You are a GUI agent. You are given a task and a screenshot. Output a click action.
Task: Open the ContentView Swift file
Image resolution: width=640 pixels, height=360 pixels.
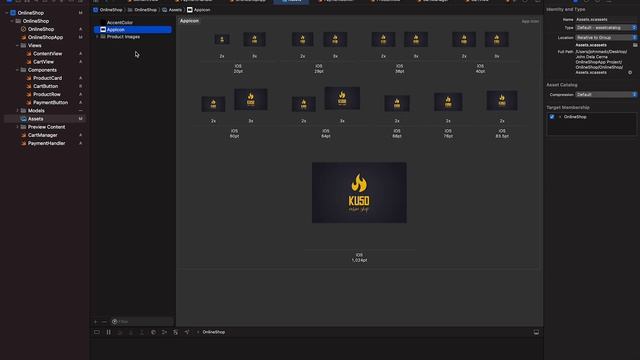47,53
